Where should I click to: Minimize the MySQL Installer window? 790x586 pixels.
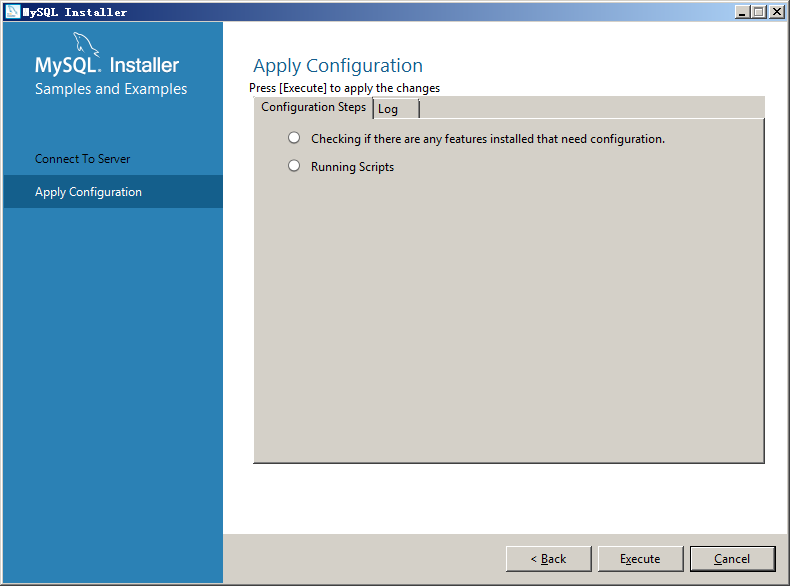[741, 12]
